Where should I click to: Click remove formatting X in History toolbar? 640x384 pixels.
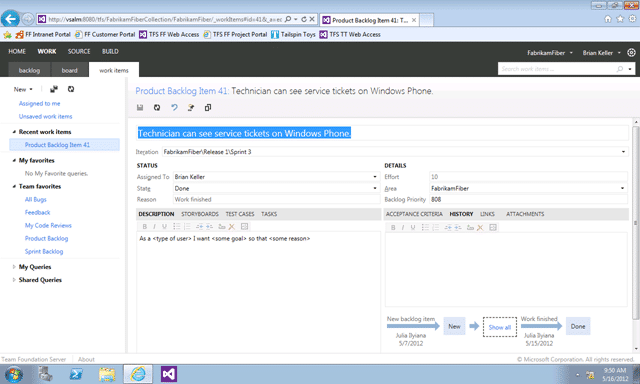coord(480,227)
